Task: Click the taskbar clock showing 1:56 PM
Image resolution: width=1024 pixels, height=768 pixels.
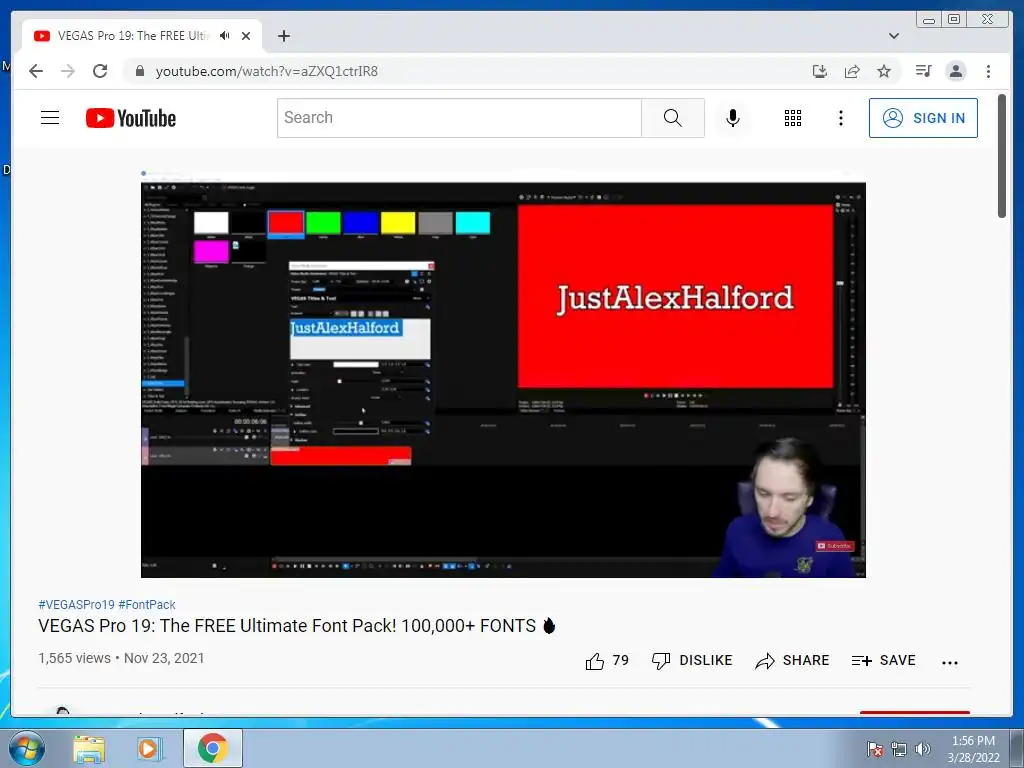Action: point(973,749)
